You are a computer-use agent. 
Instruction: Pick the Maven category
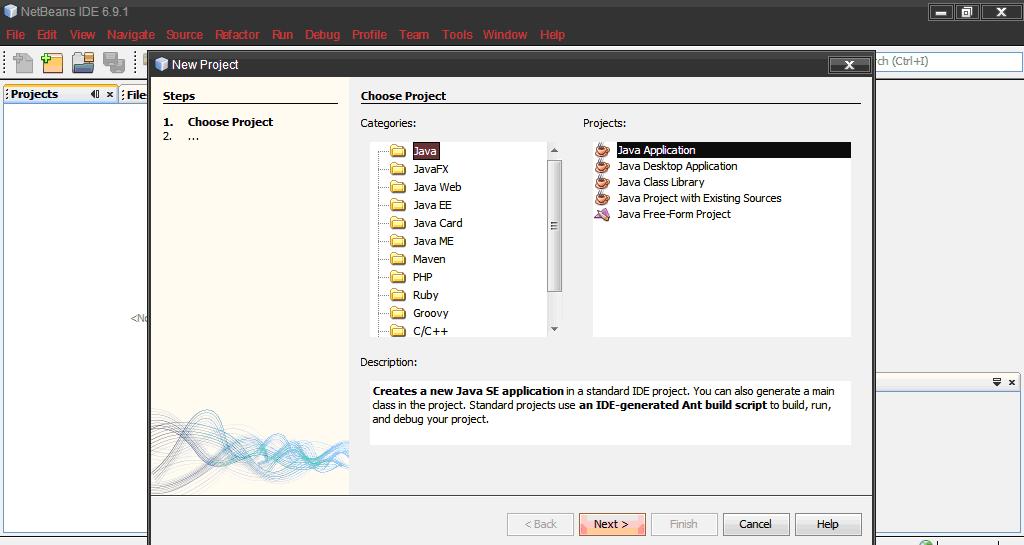point(429,259)
